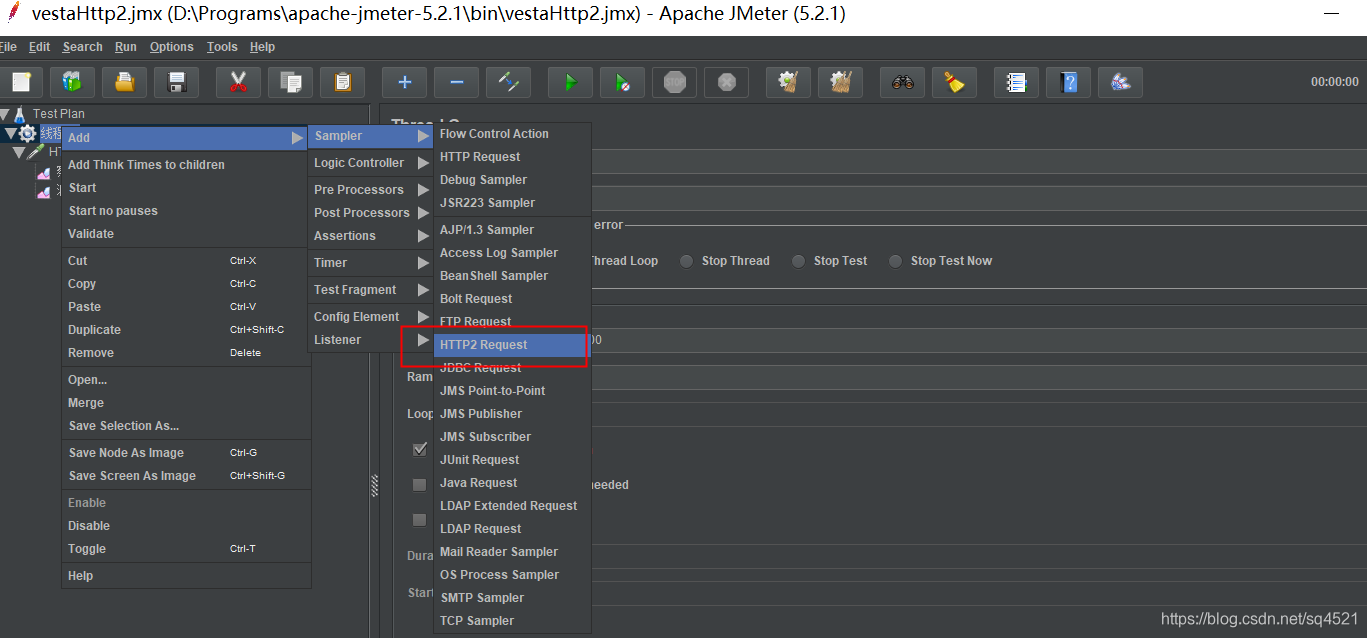The width and height of the screenshot is (1367, 638).
Task: Start the test with green play icon
Action: (570, 82)
